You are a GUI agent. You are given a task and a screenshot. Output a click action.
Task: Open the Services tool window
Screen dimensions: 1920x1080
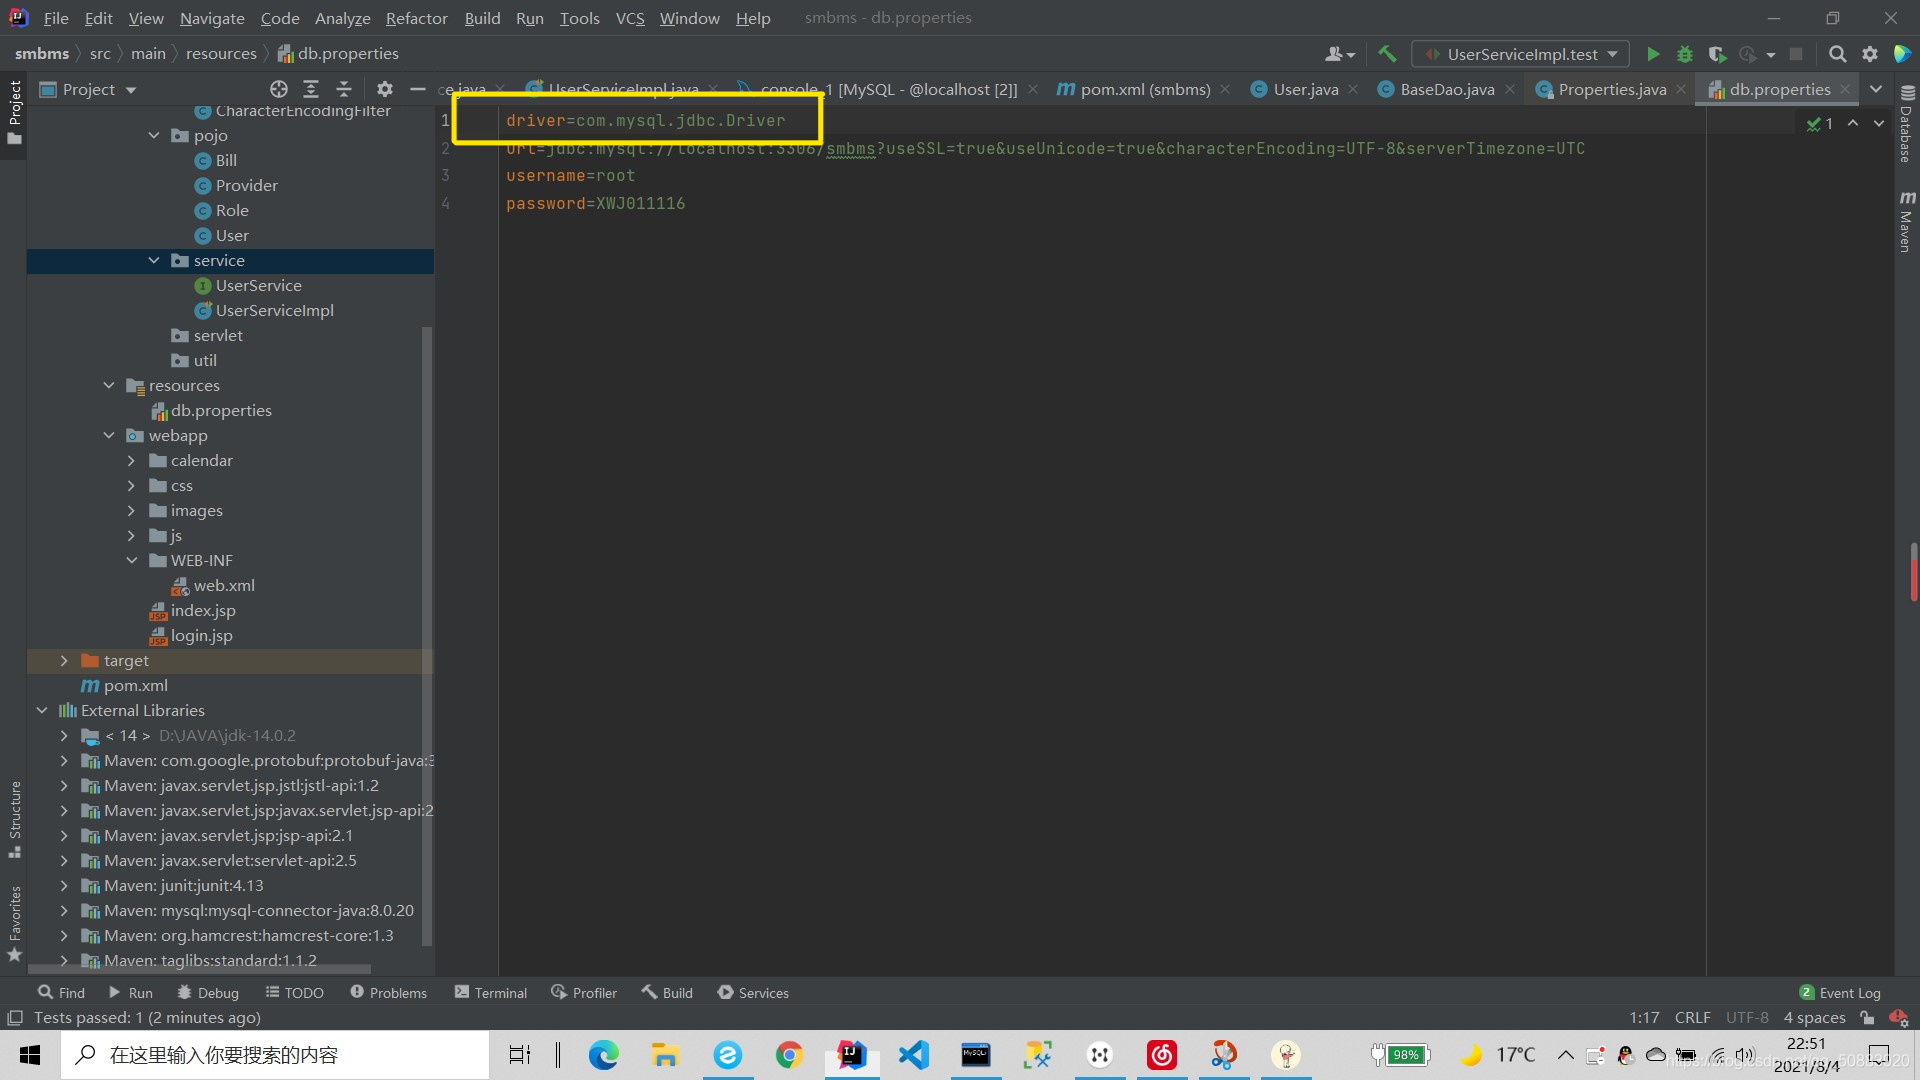point(753,992)
